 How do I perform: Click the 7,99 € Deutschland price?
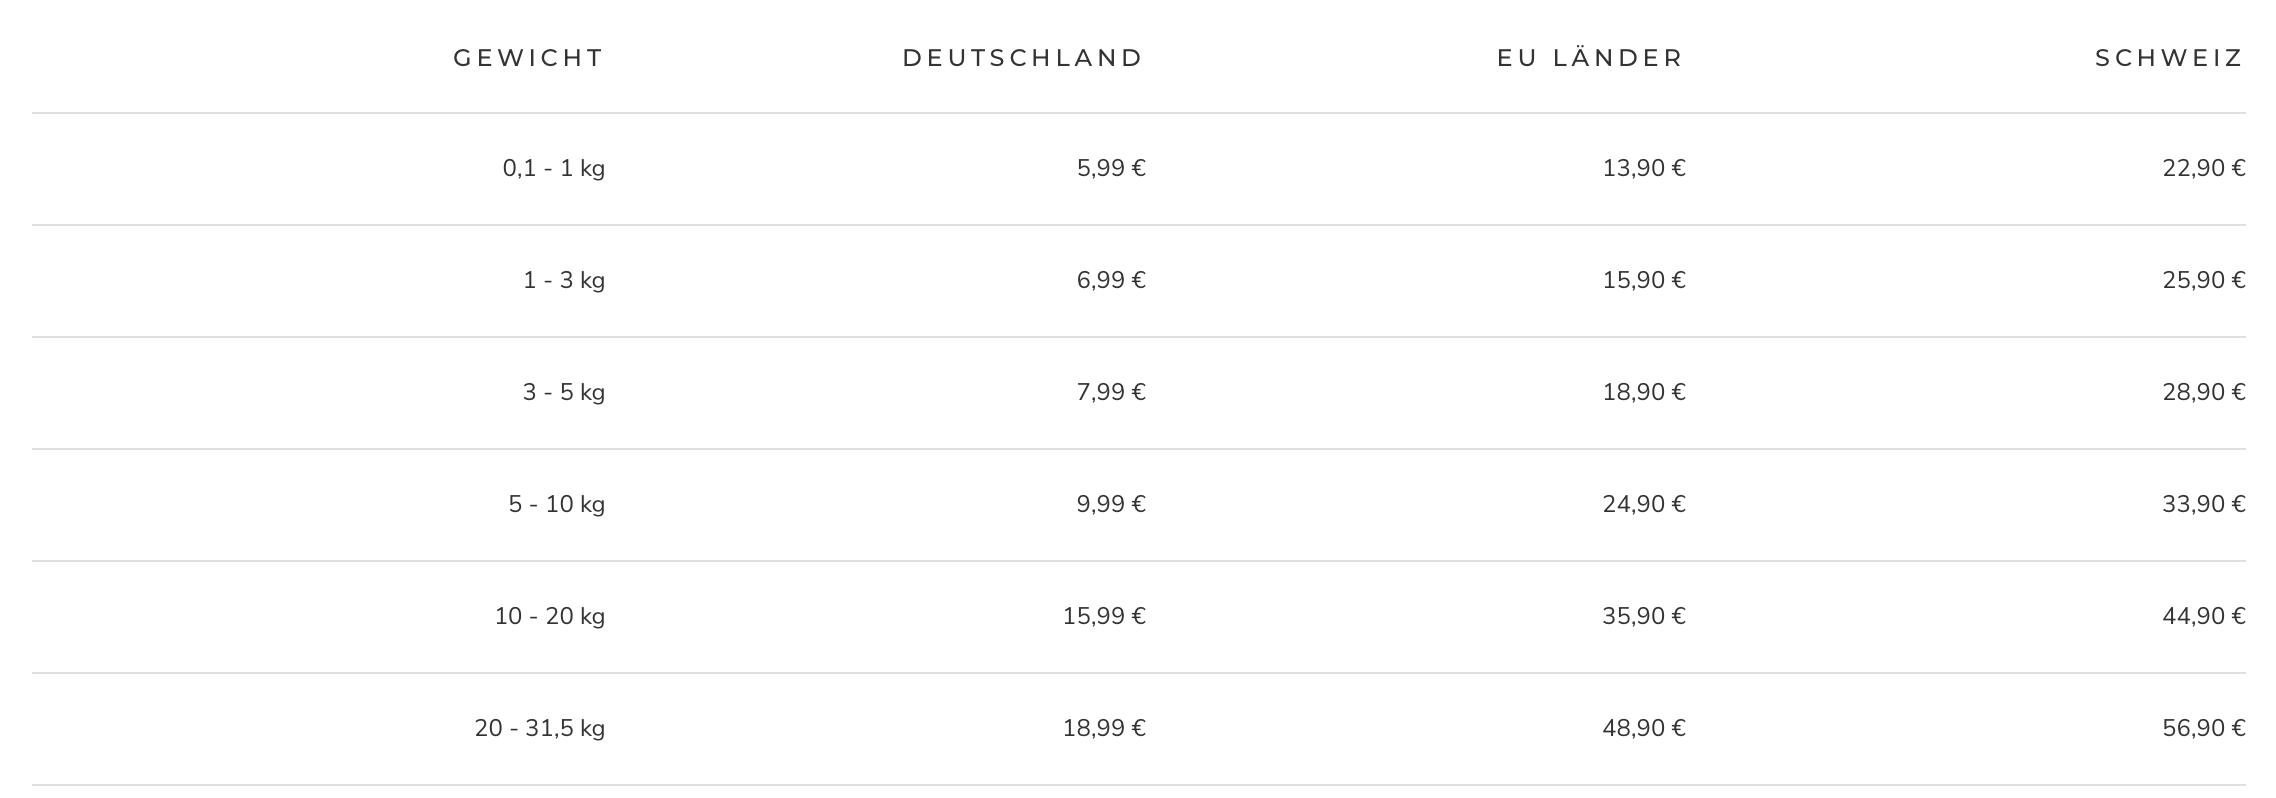click(x=1110, y=392)
